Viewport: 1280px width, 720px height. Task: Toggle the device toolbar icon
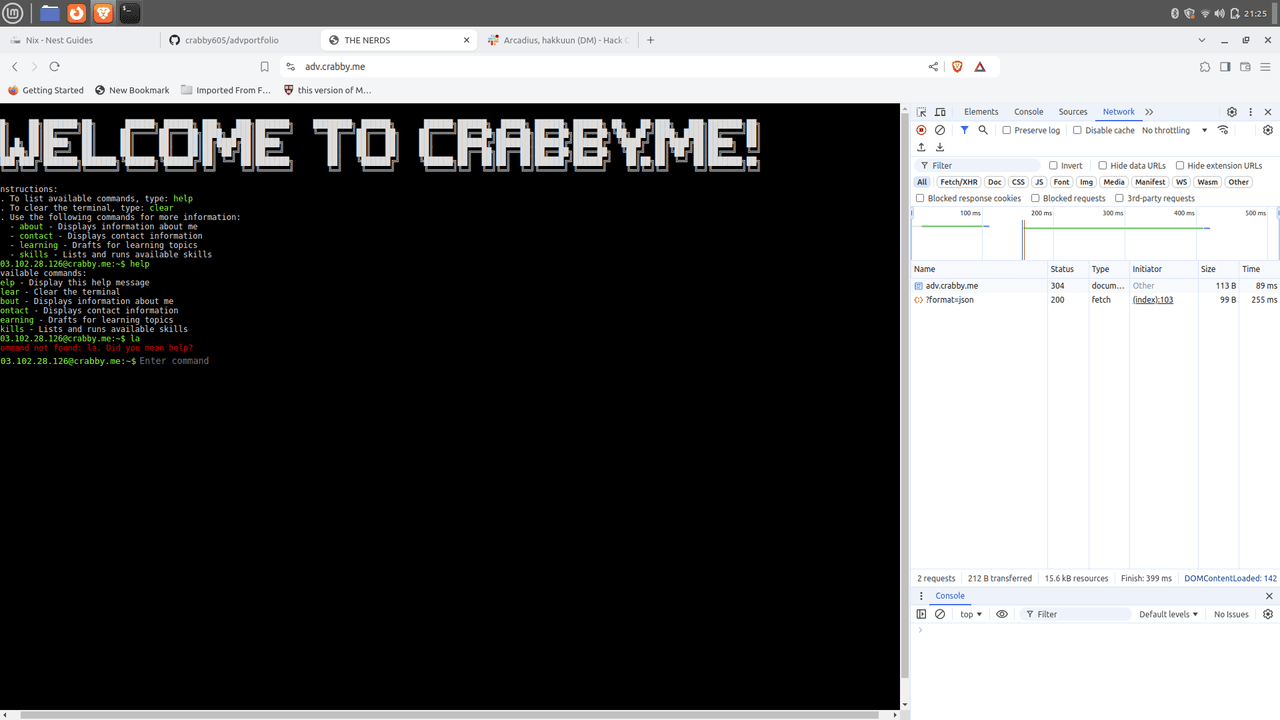tap(940, 112)
